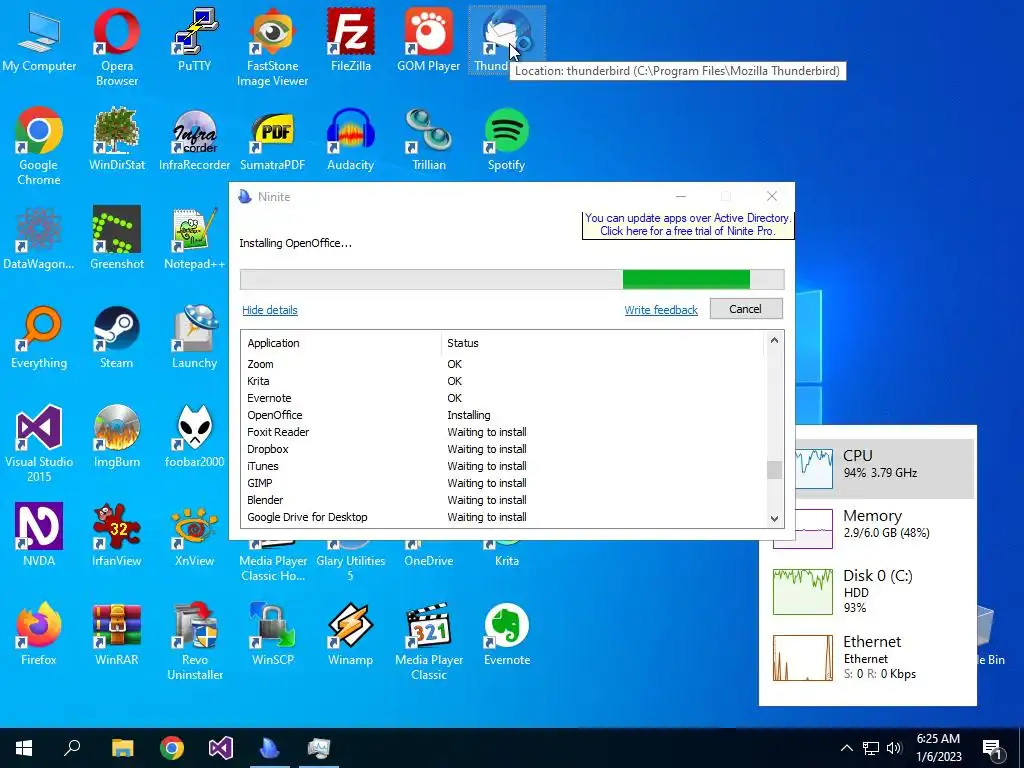Image resolution: width=1024 pixels, height=768 pixels.
Task: Select the WinSCP desktop shortcut
Action: click(x=272, y=634)
